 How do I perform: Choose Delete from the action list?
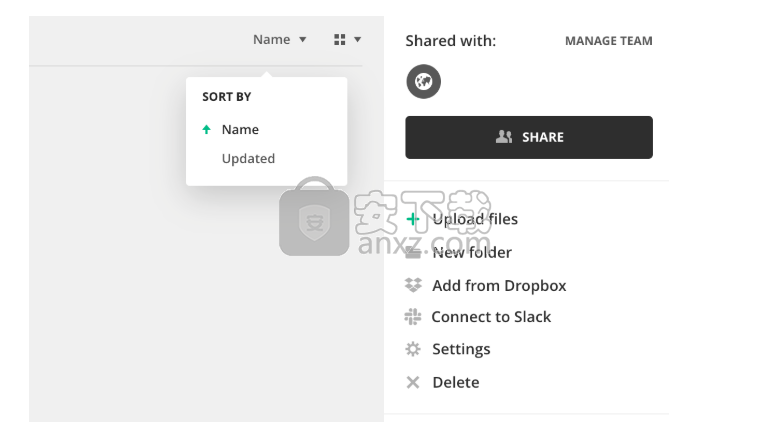[x=456, y=382]
